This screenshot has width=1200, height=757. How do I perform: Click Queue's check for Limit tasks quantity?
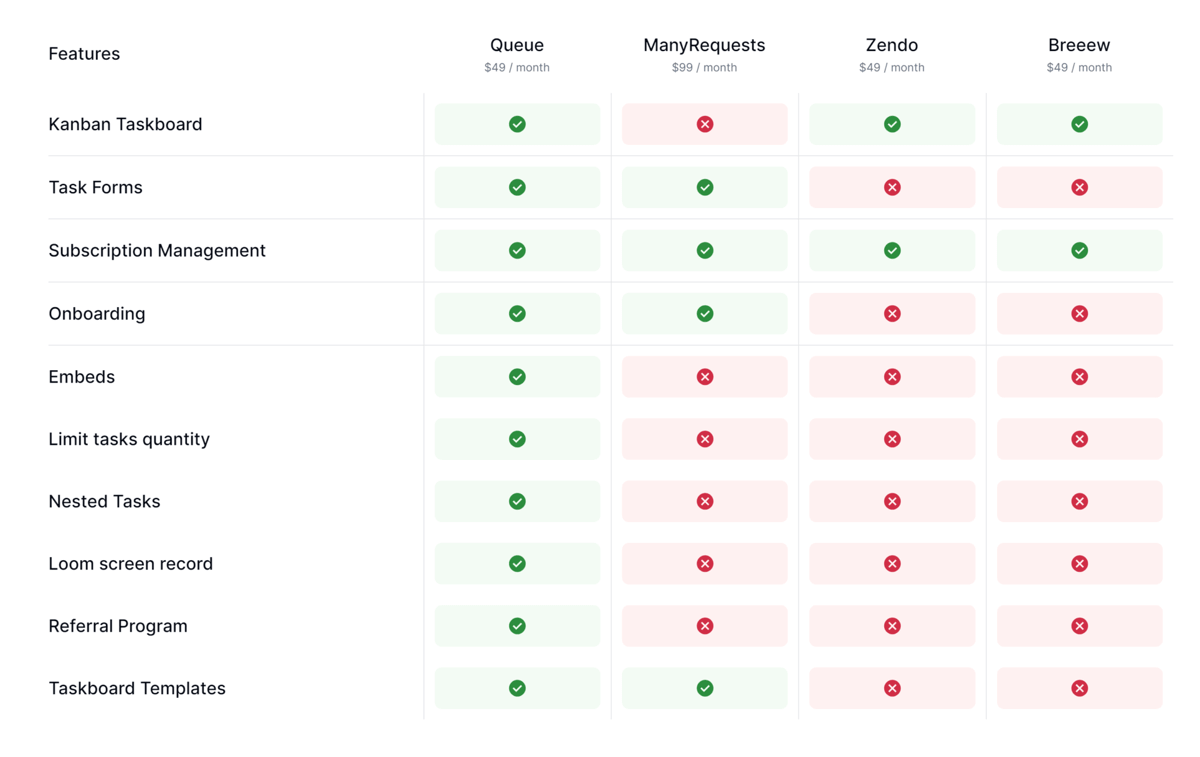point(517,439)
